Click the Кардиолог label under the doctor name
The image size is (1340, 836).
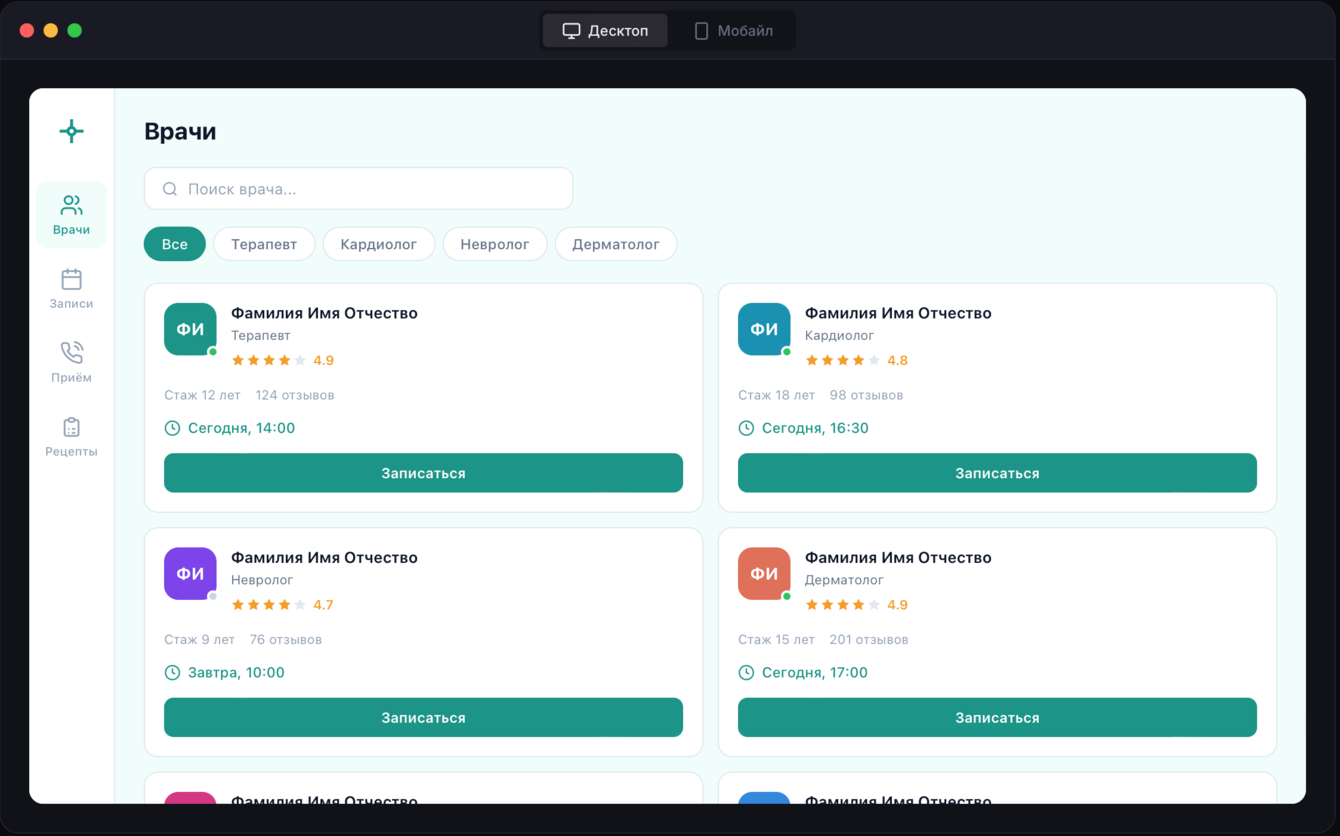840,336
